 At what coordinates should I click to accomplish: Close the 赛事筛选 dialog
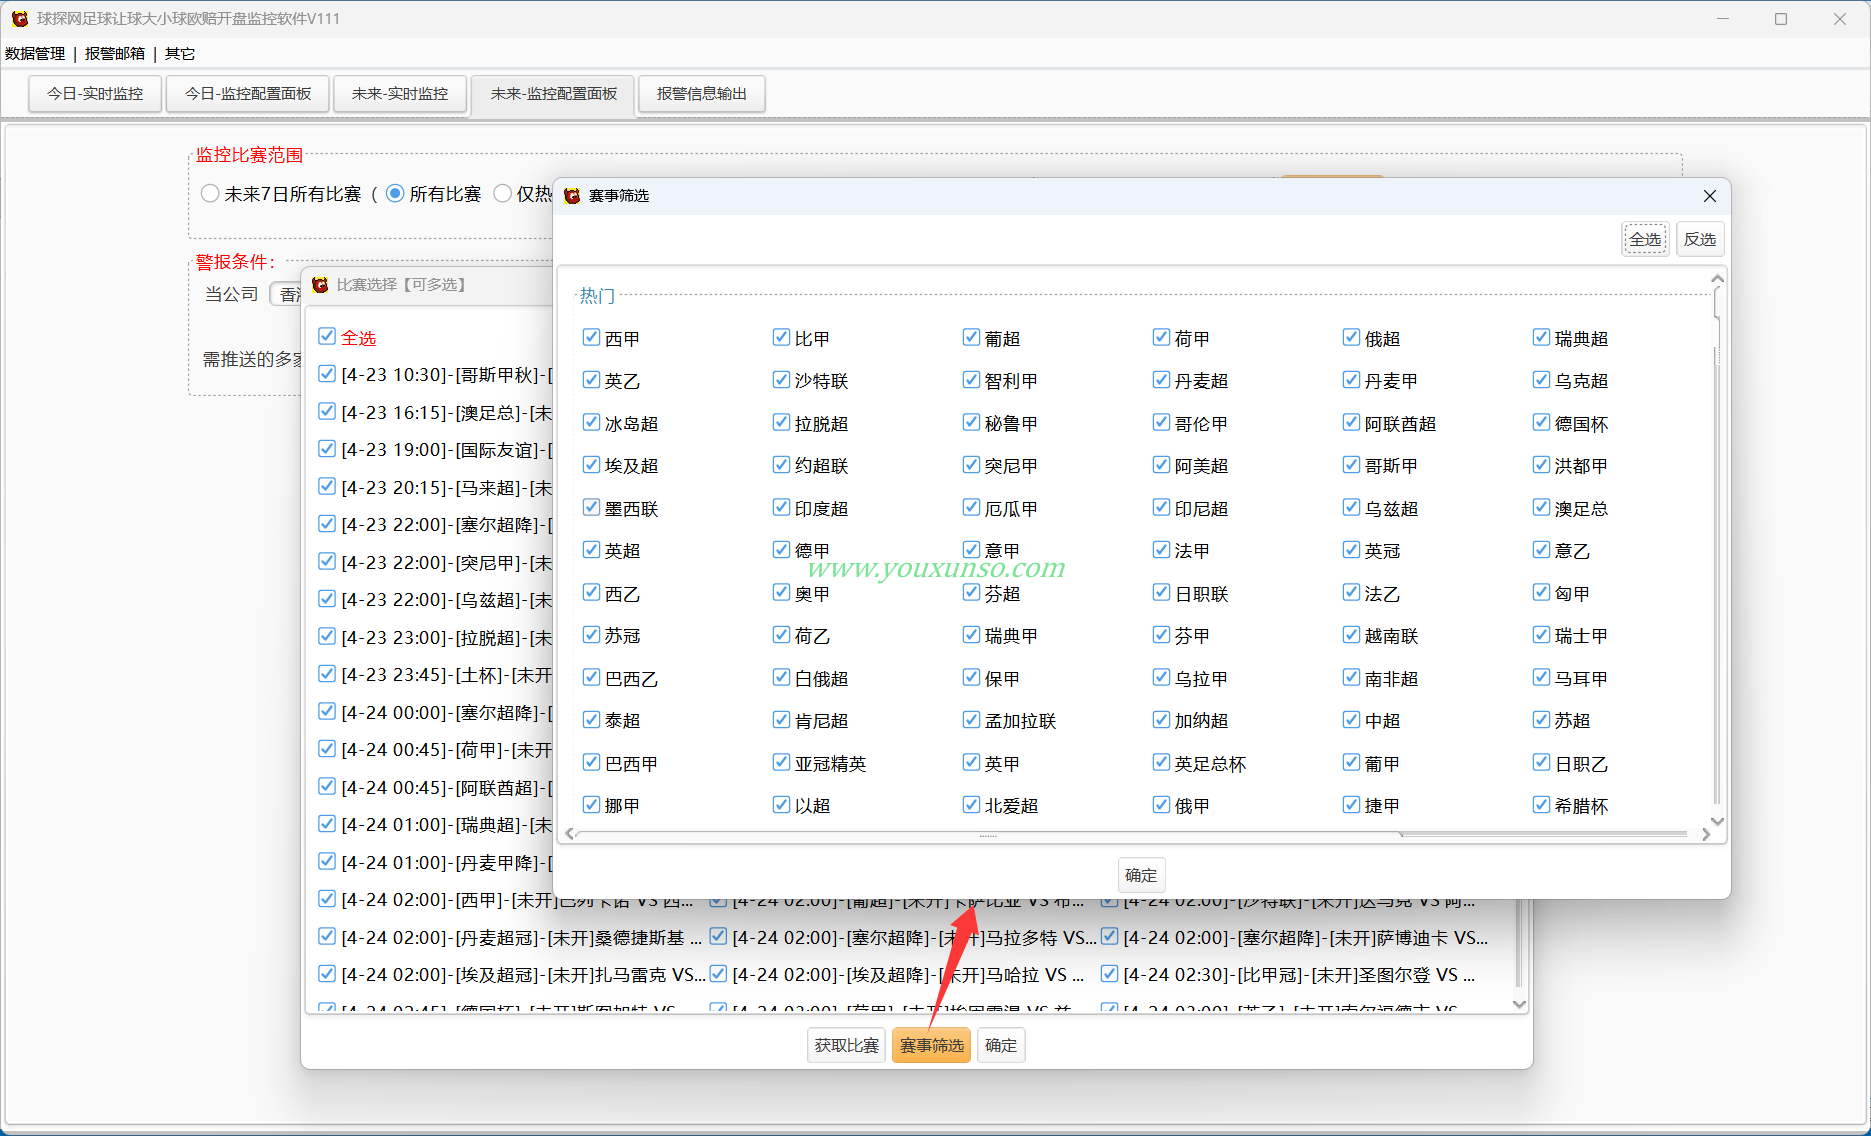1709,196
